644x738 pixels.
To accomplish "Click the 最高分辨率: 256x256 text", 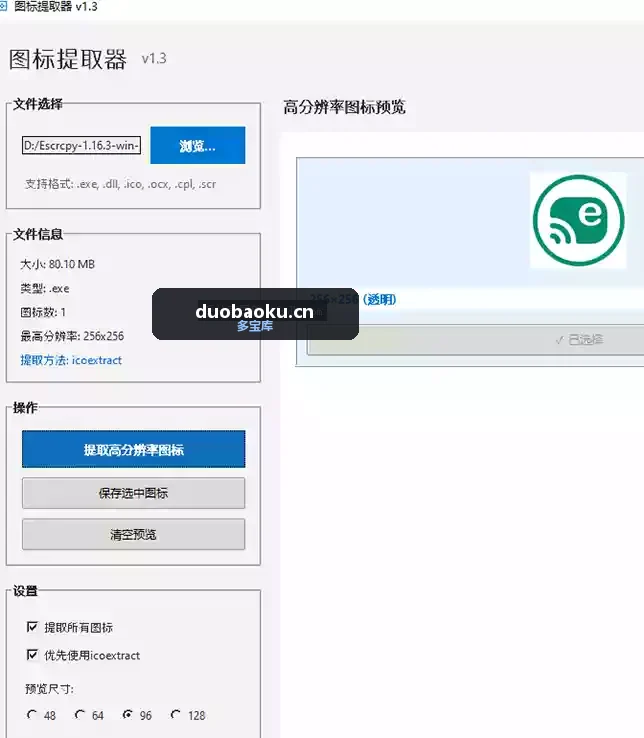I will (72, 336).
